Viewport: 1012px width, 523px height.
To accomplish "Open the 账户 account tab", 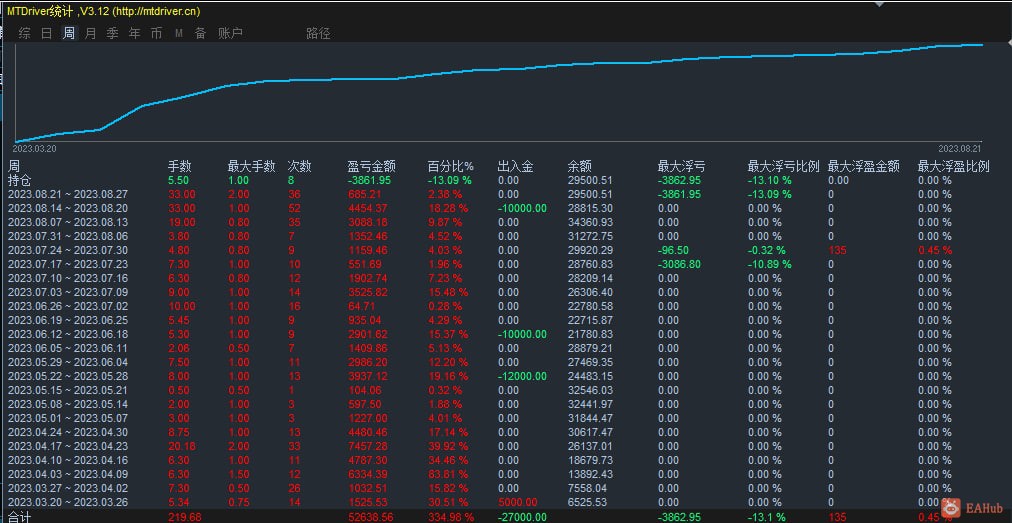I will point(230,34).
